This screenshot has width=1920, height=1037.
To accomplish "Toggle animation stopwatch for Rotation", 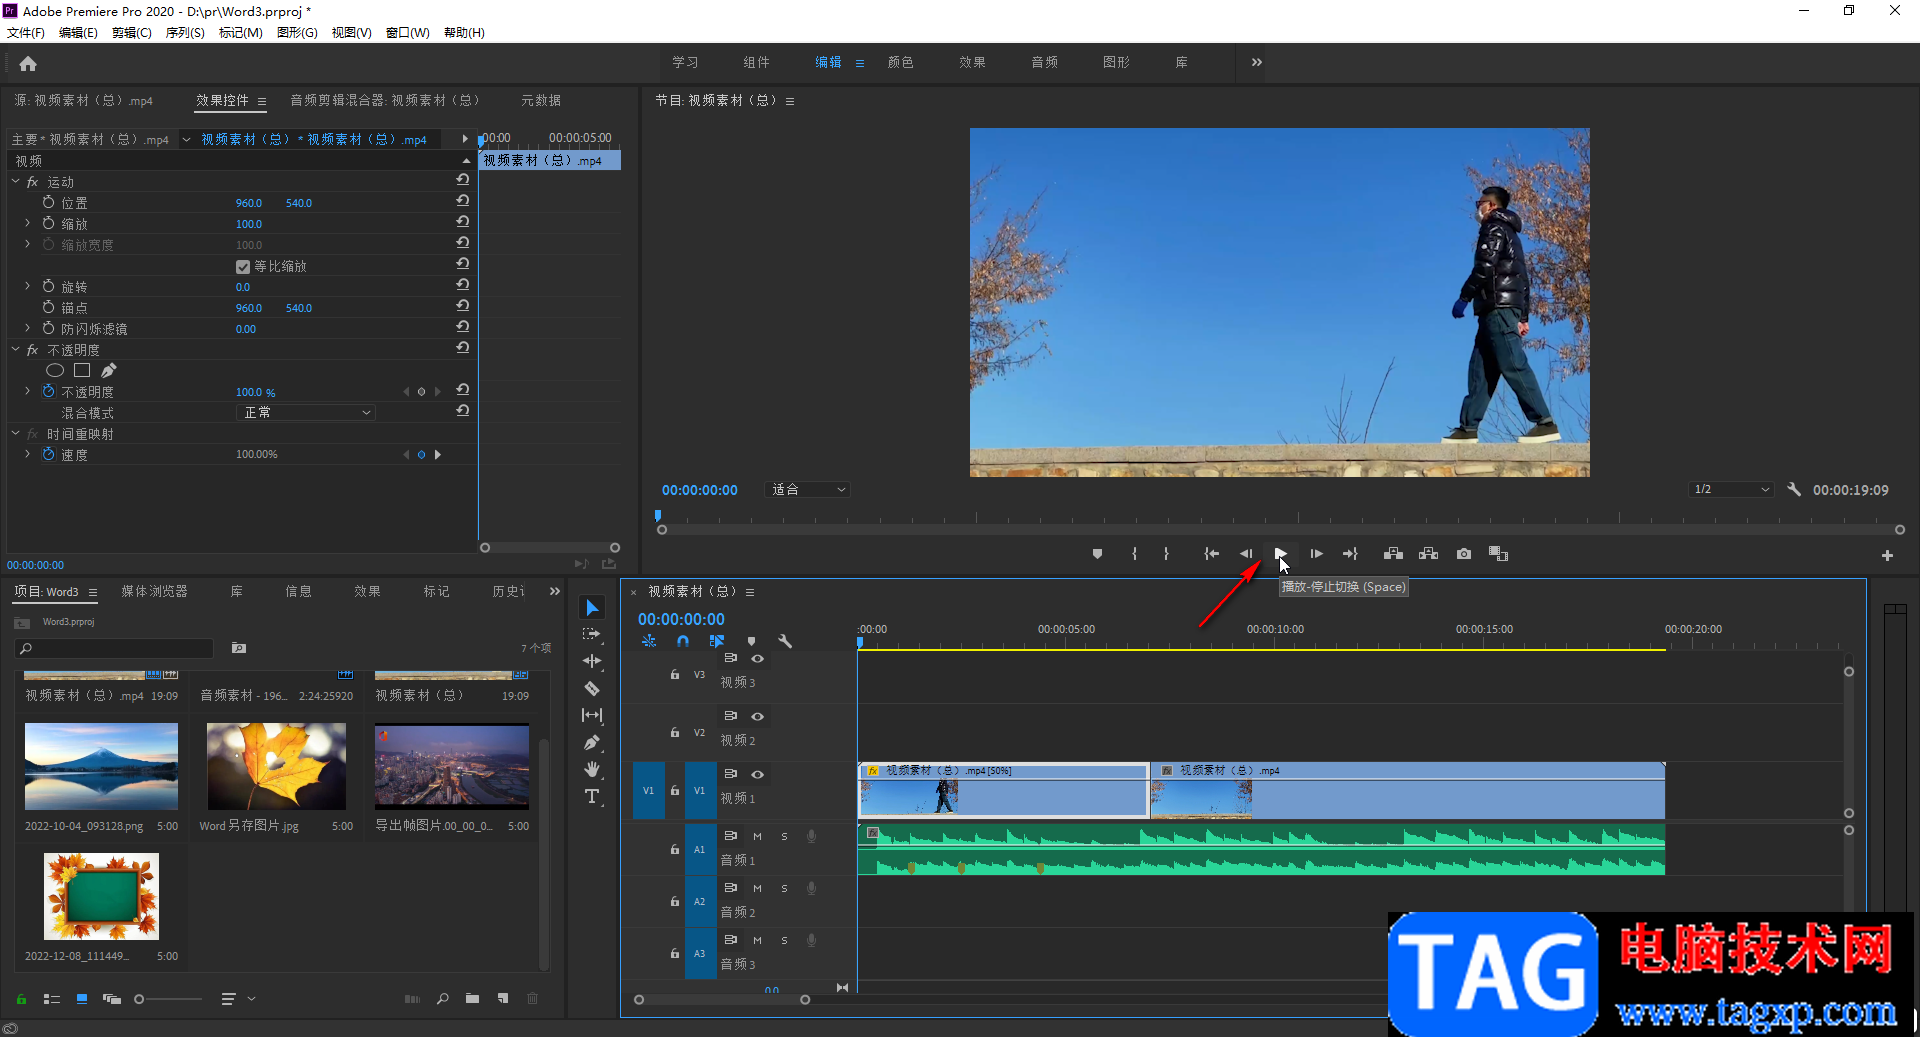I will (48, 287).
